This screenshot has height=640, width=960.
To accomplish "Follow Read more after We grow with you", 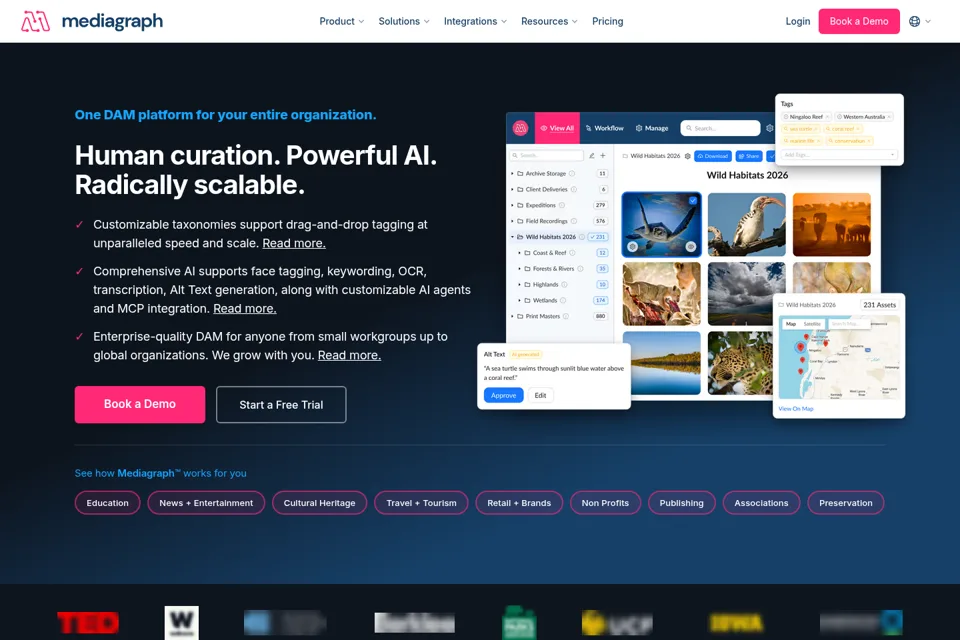I will click(349, 355).
